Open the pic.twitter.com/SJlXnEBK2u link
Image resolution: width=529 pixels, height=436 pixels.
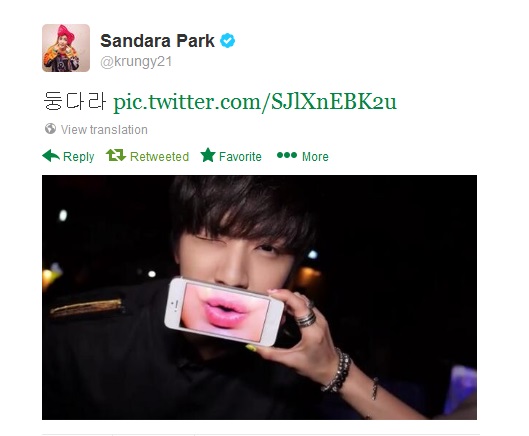pos(255,102)
